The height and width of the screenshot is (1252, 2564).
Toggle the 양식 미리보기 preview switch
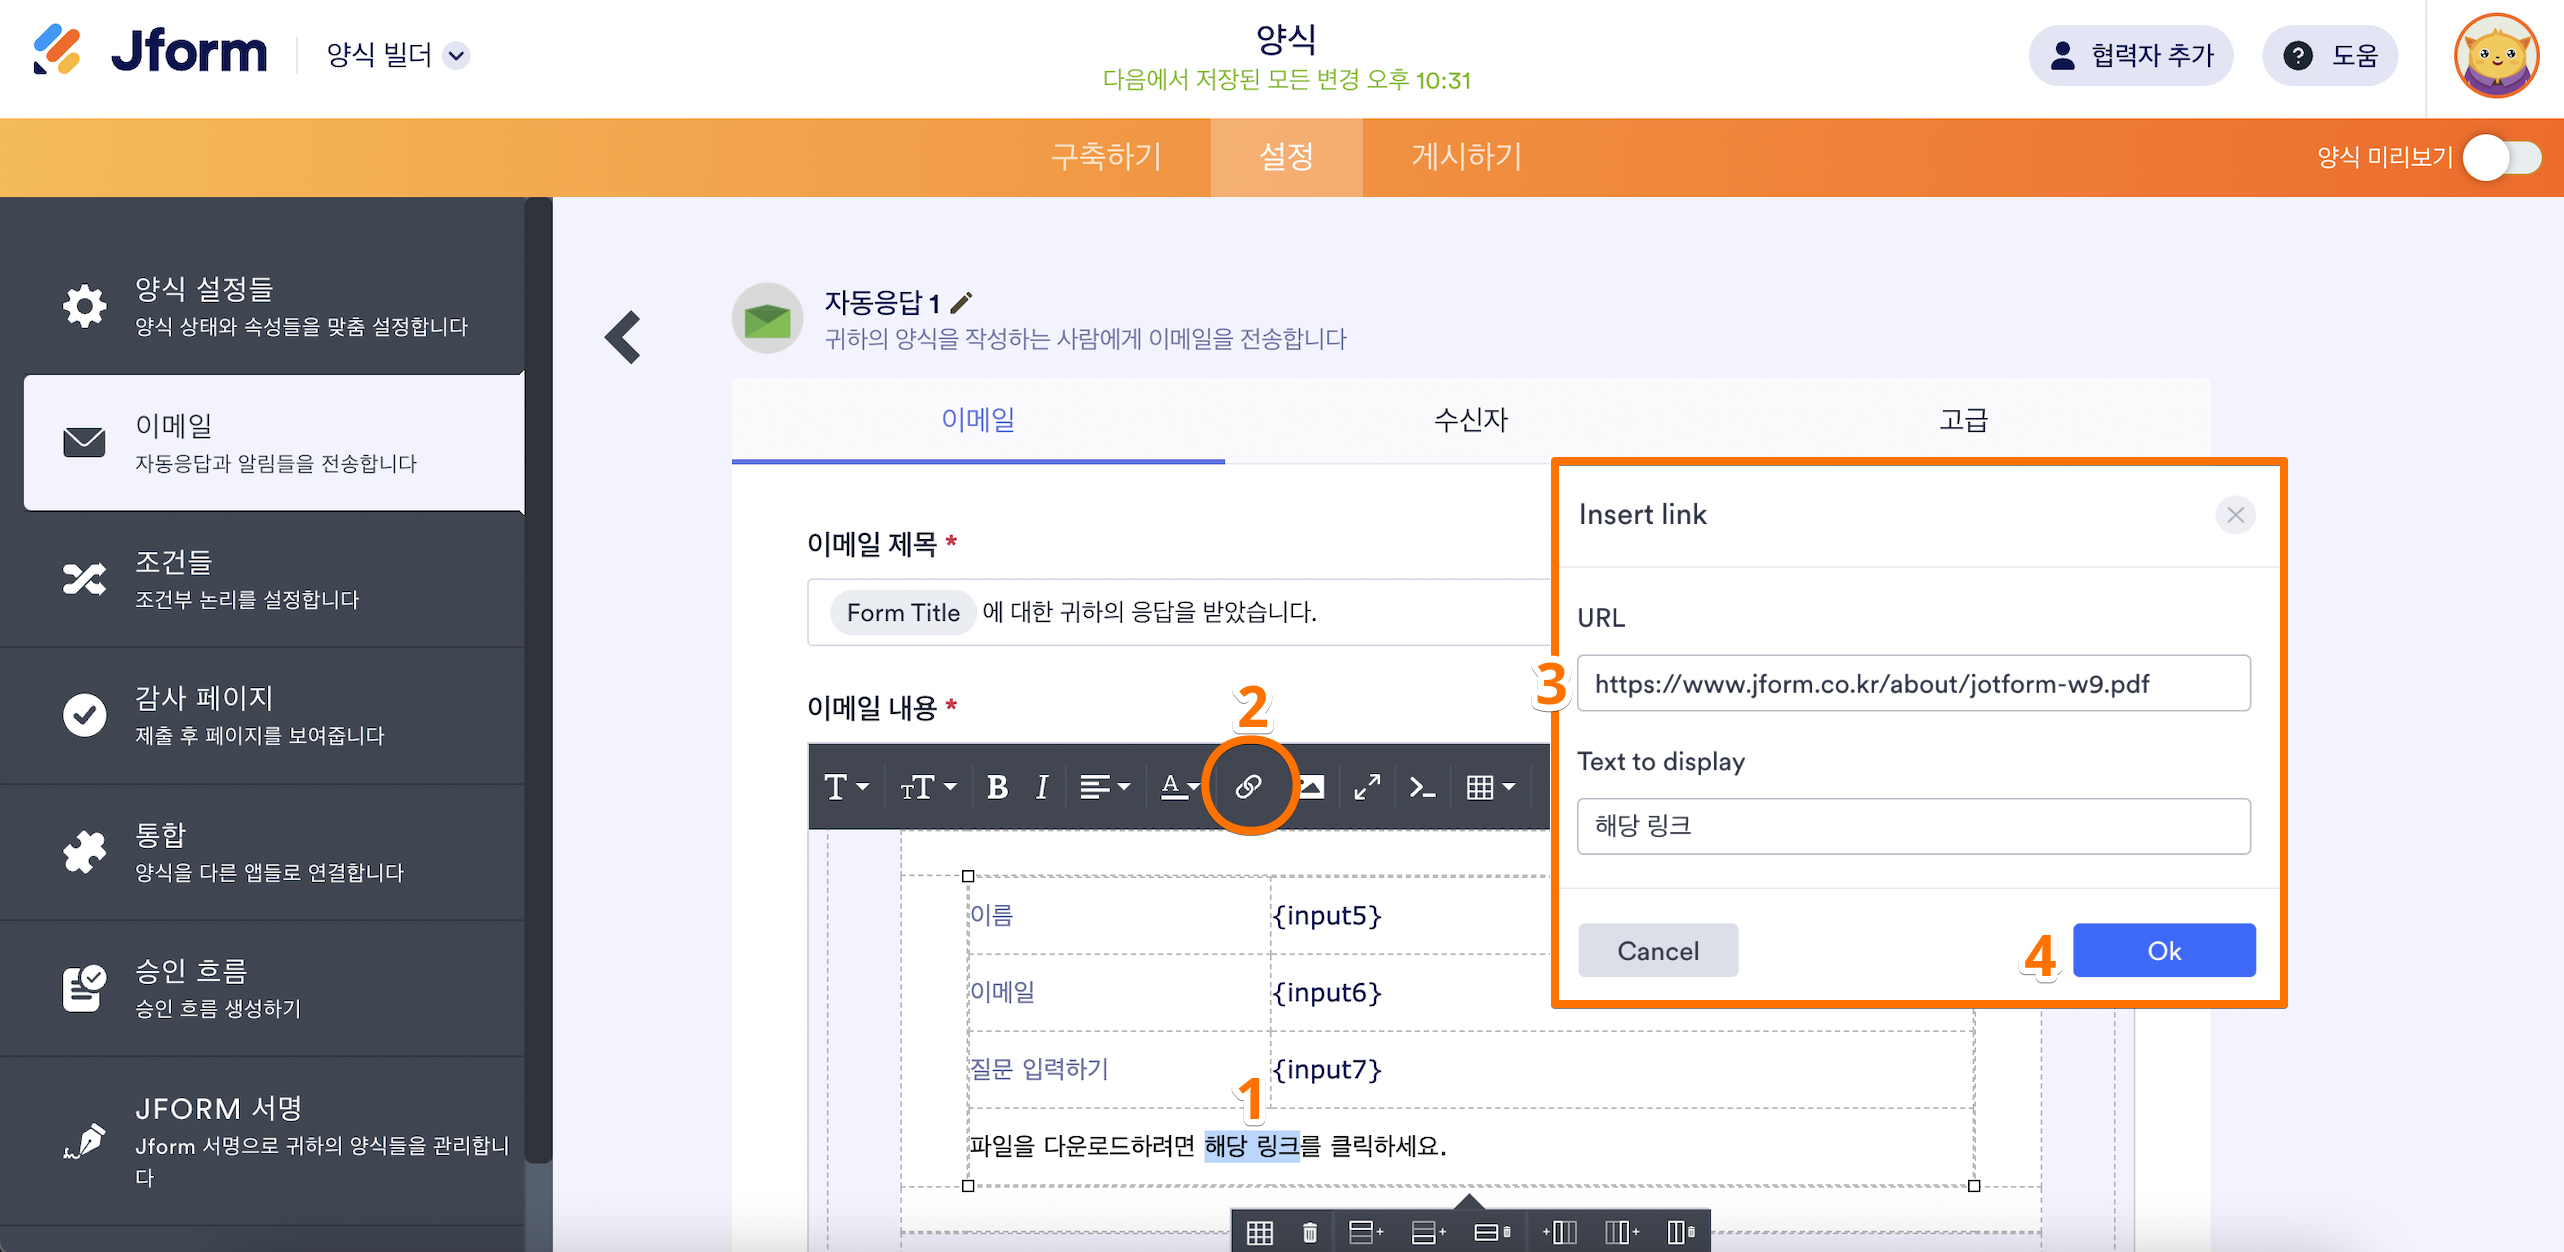(x=2501, y=157)
